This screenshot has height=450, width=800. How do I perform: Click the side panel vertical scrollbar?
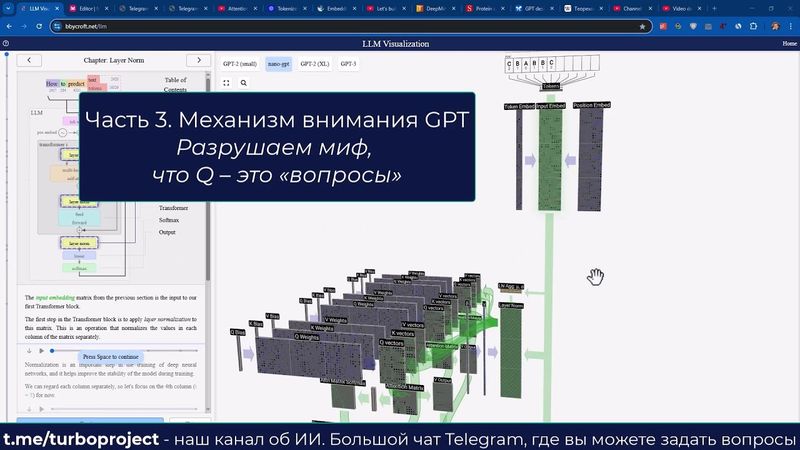point(208,177)
